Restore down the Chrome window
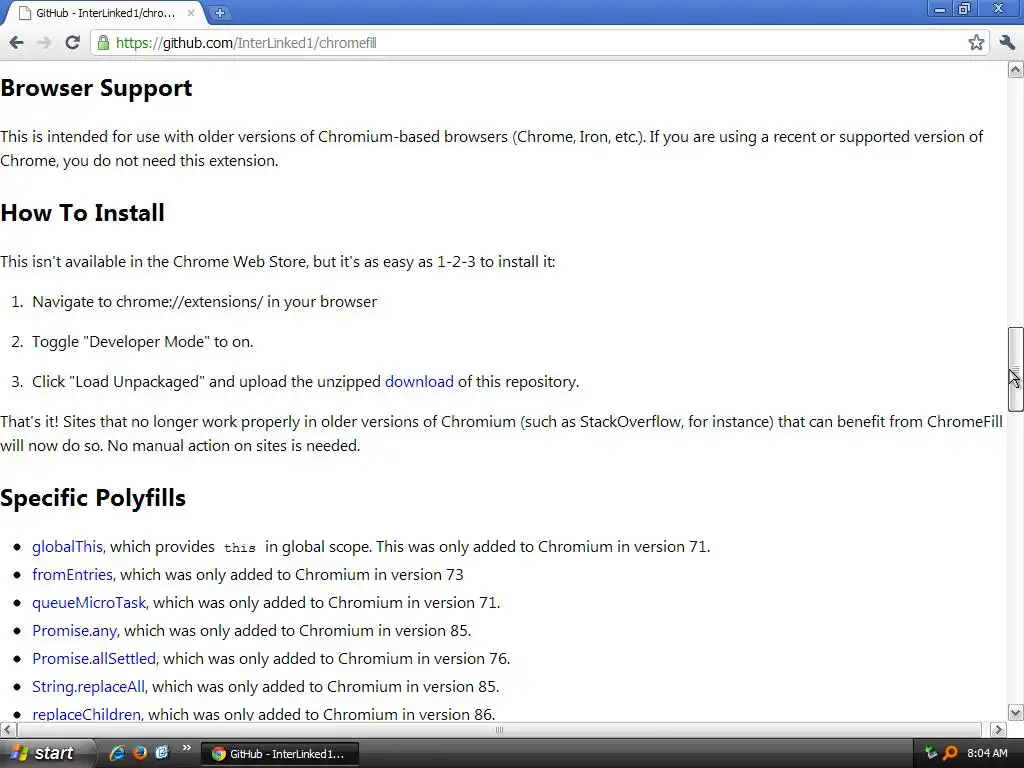Image resolution: width=1024 pixels, height=768 pixels. point(965,9)
